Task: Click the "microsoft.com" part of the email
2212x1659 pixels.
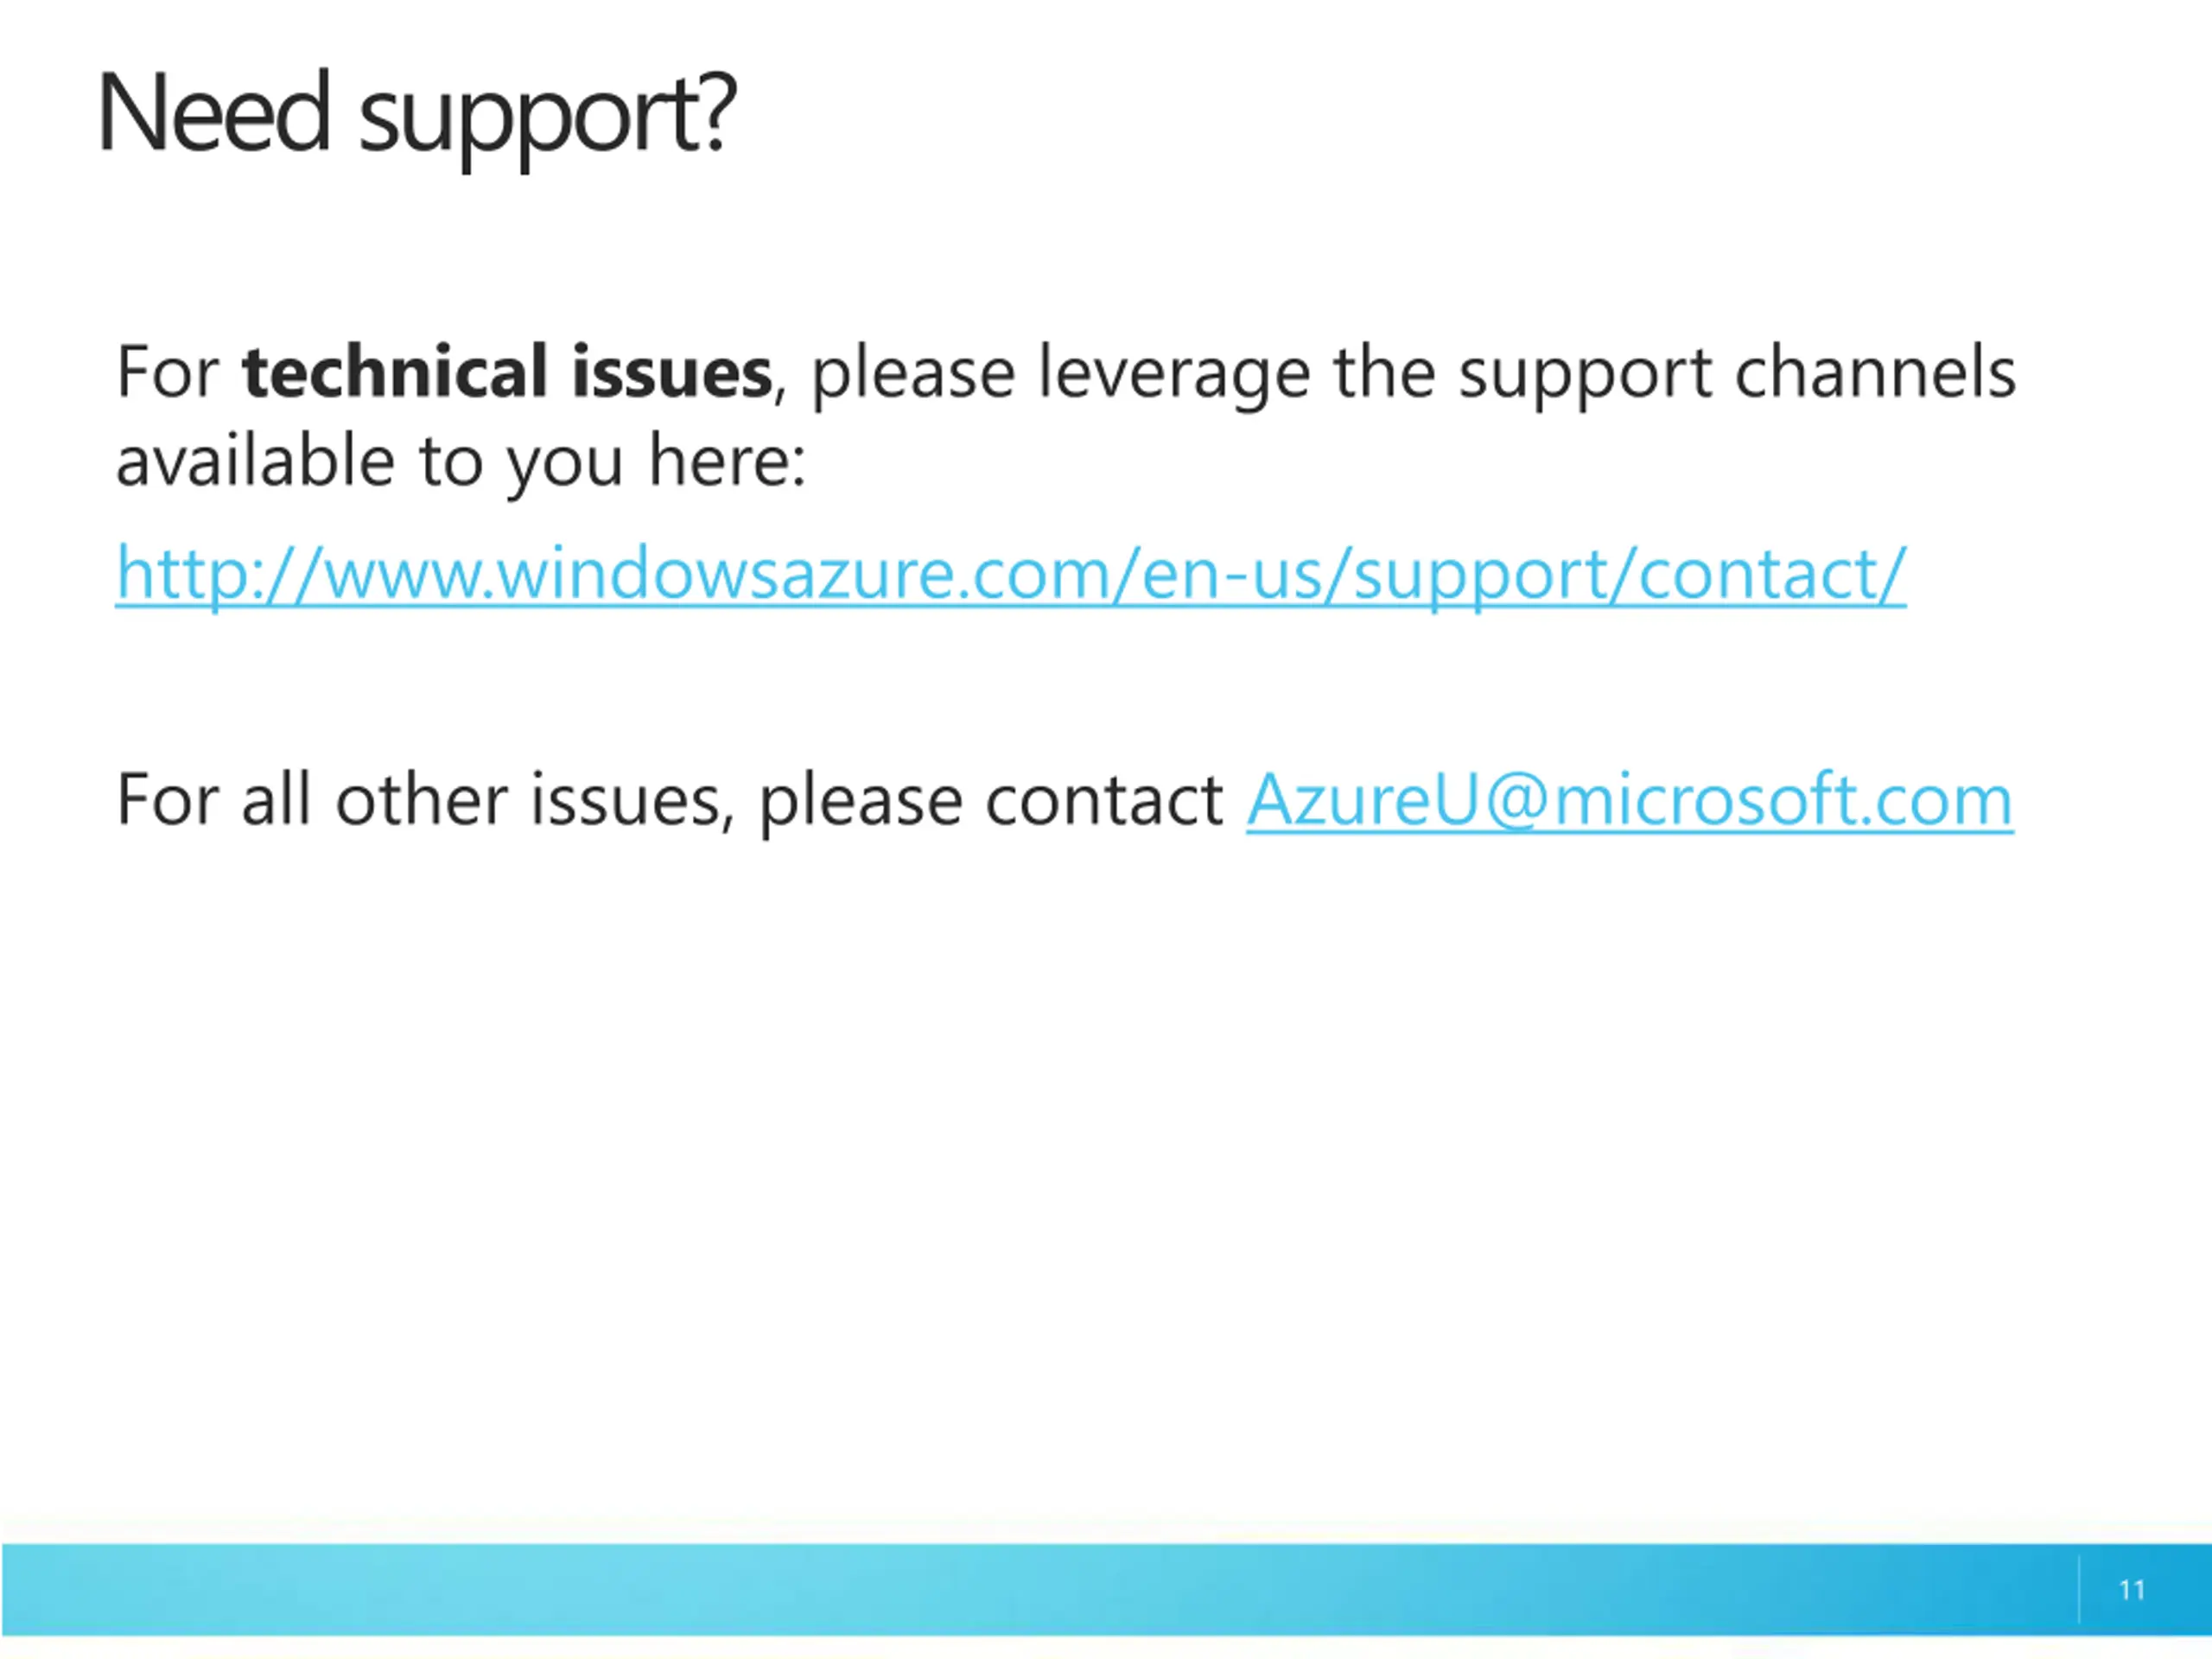Action: [1782, 800]
